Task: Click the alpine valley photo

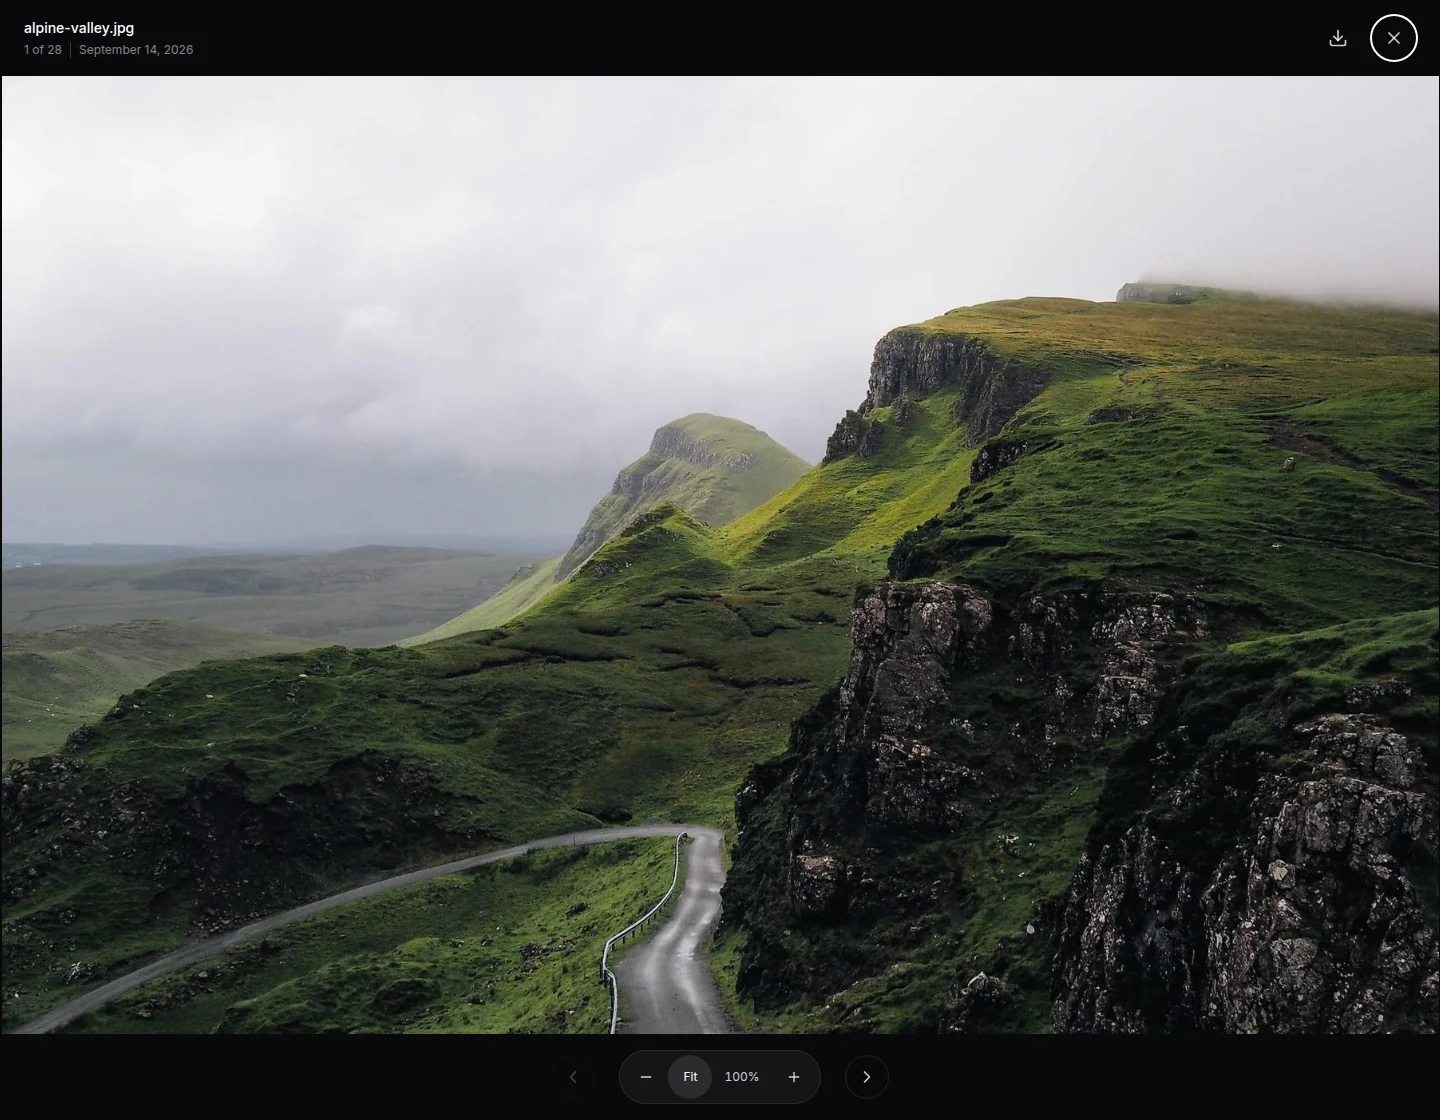Action: (720, 555)
